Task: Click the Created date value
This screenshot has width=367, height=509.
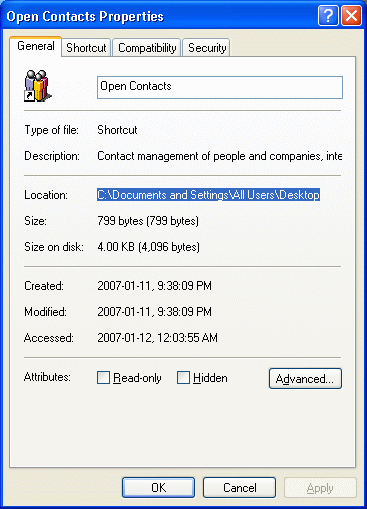Action: coord(154,286)
